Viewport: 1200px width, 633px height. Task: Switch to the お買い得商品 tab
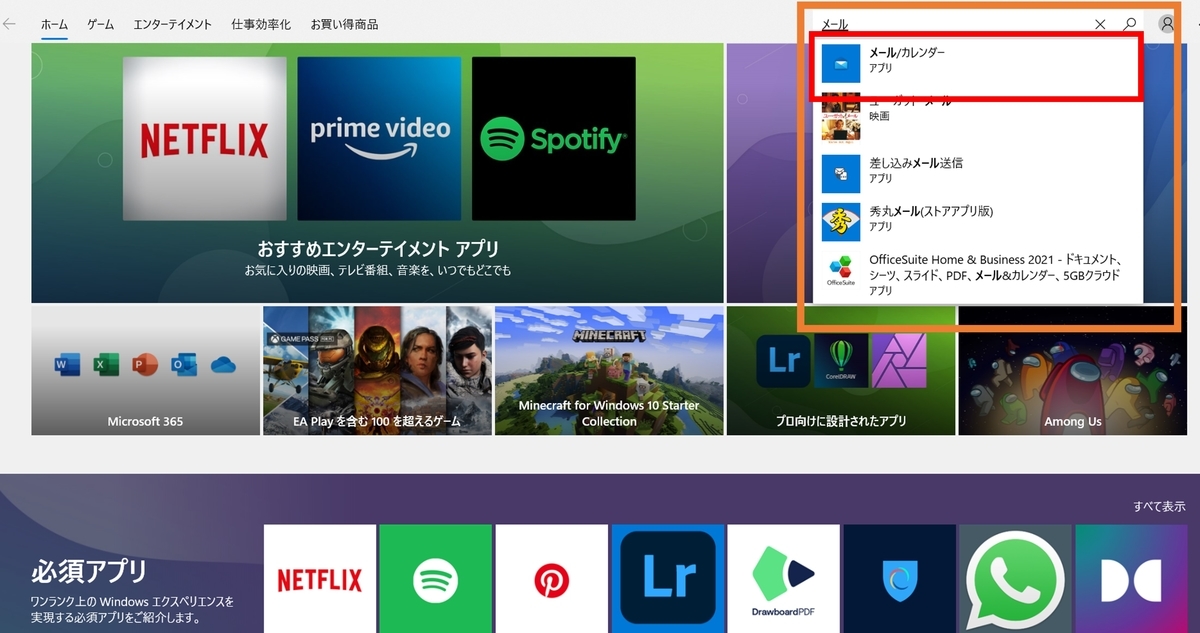pyautogui.click(x=344, y=24)
